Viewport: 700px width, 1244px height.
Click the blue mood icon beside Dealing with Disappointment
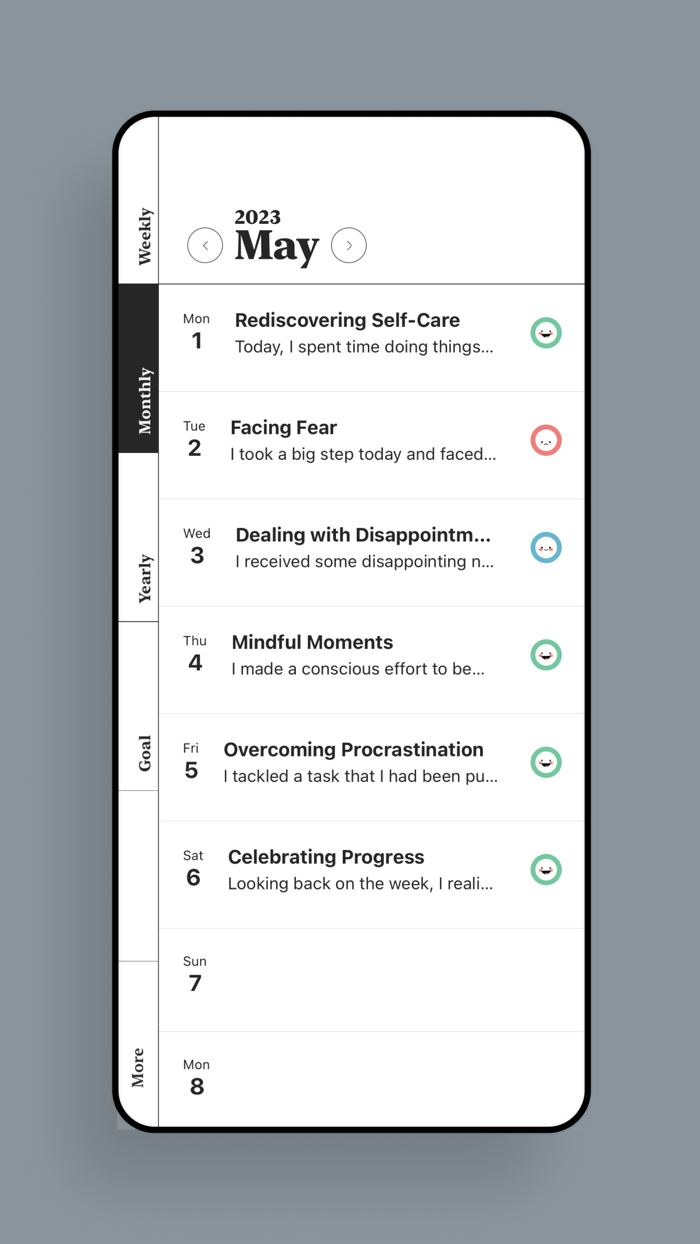[x=546, y=547]
